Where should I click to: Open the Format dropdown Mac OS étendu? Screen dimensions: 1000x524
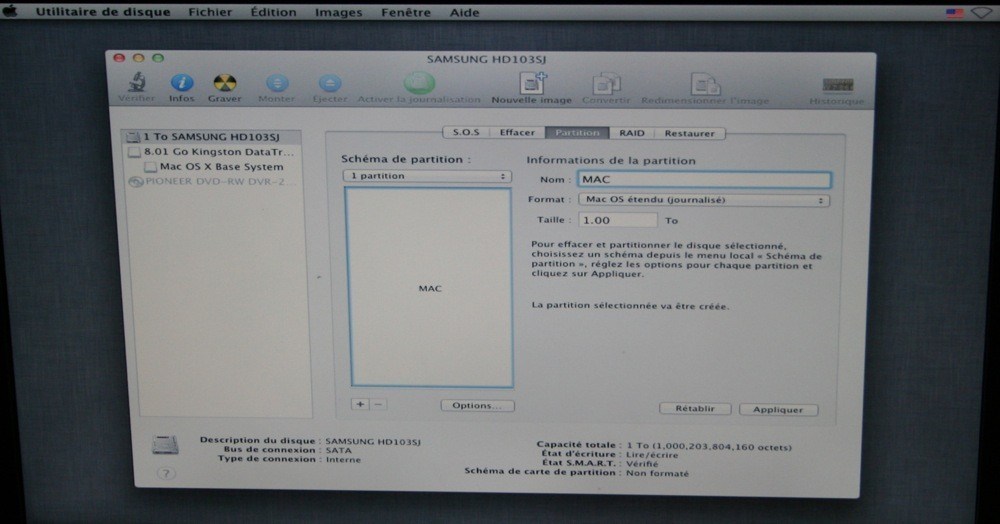coord(703,200)
